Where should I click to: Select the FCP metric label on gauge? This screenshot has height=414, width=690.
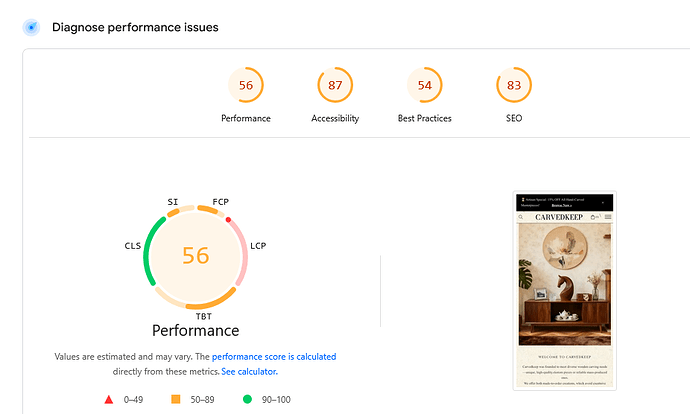(221, 202)
